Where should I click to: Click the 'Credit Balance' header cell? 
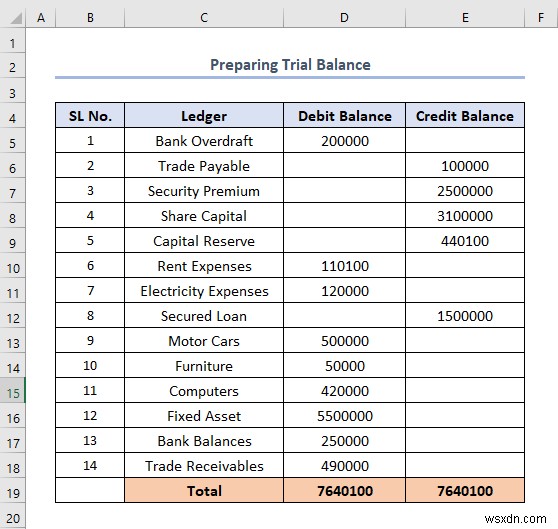(x=465, y=116)
